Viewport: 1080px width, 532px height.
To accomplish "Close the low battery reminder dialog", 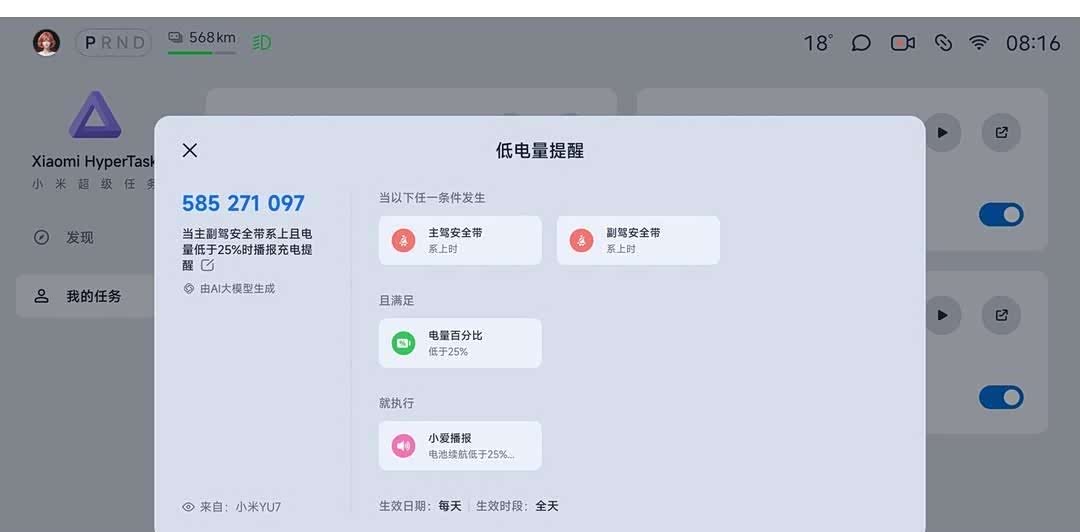I will click(x=190, y=150).
